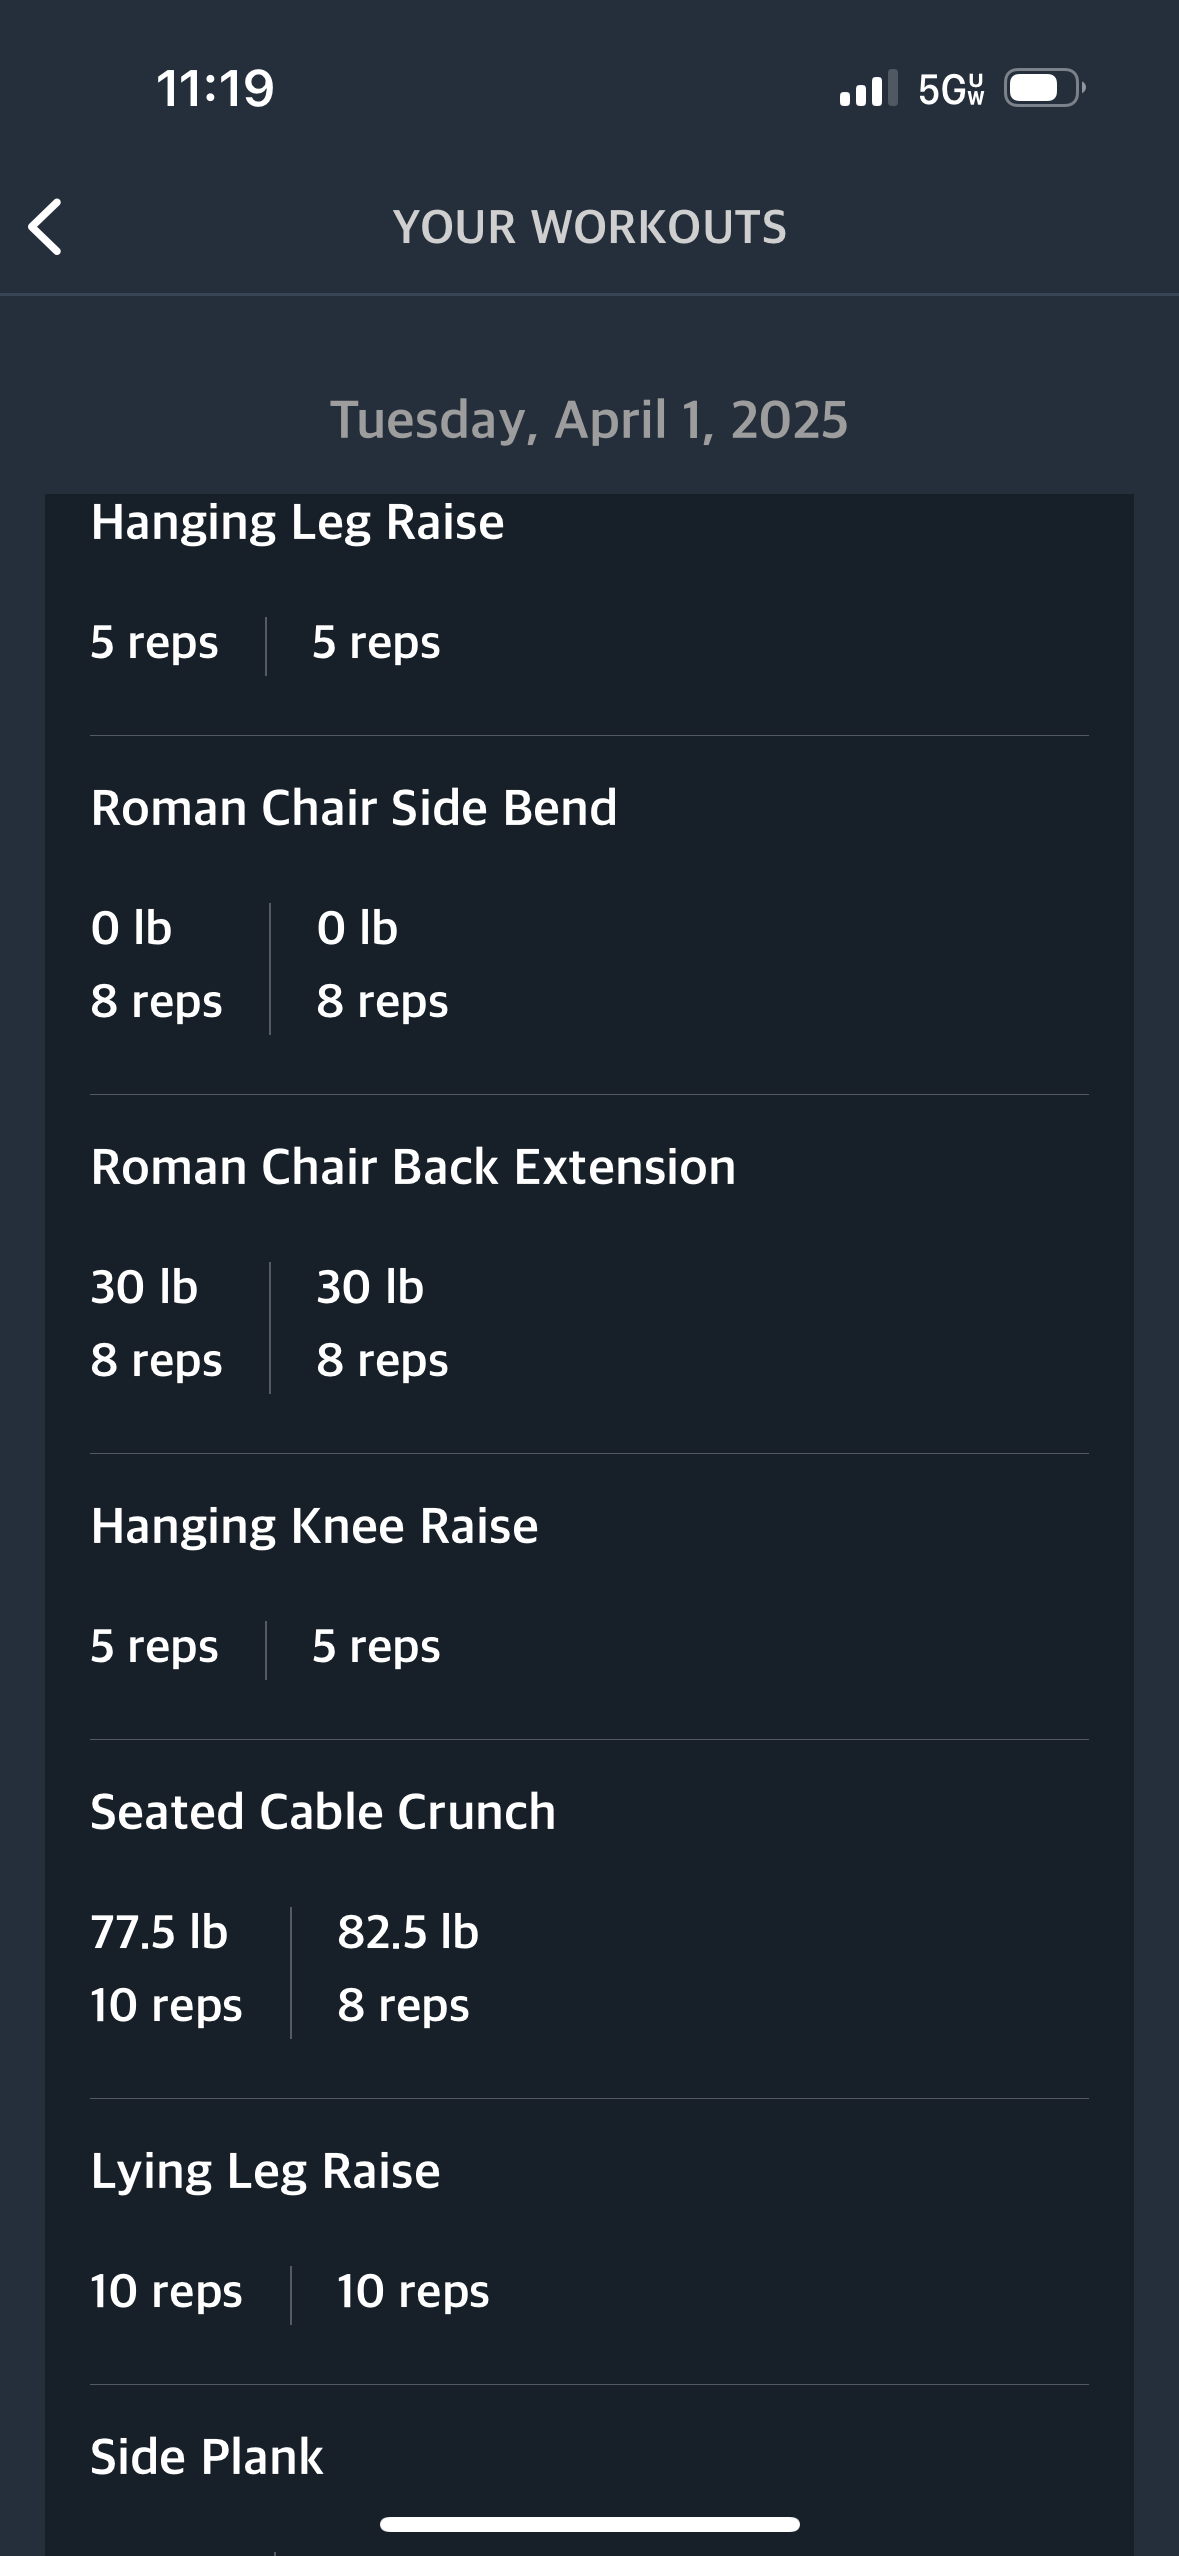Tap the 77.5 lb Seated Cable Crunch set

165,1968
